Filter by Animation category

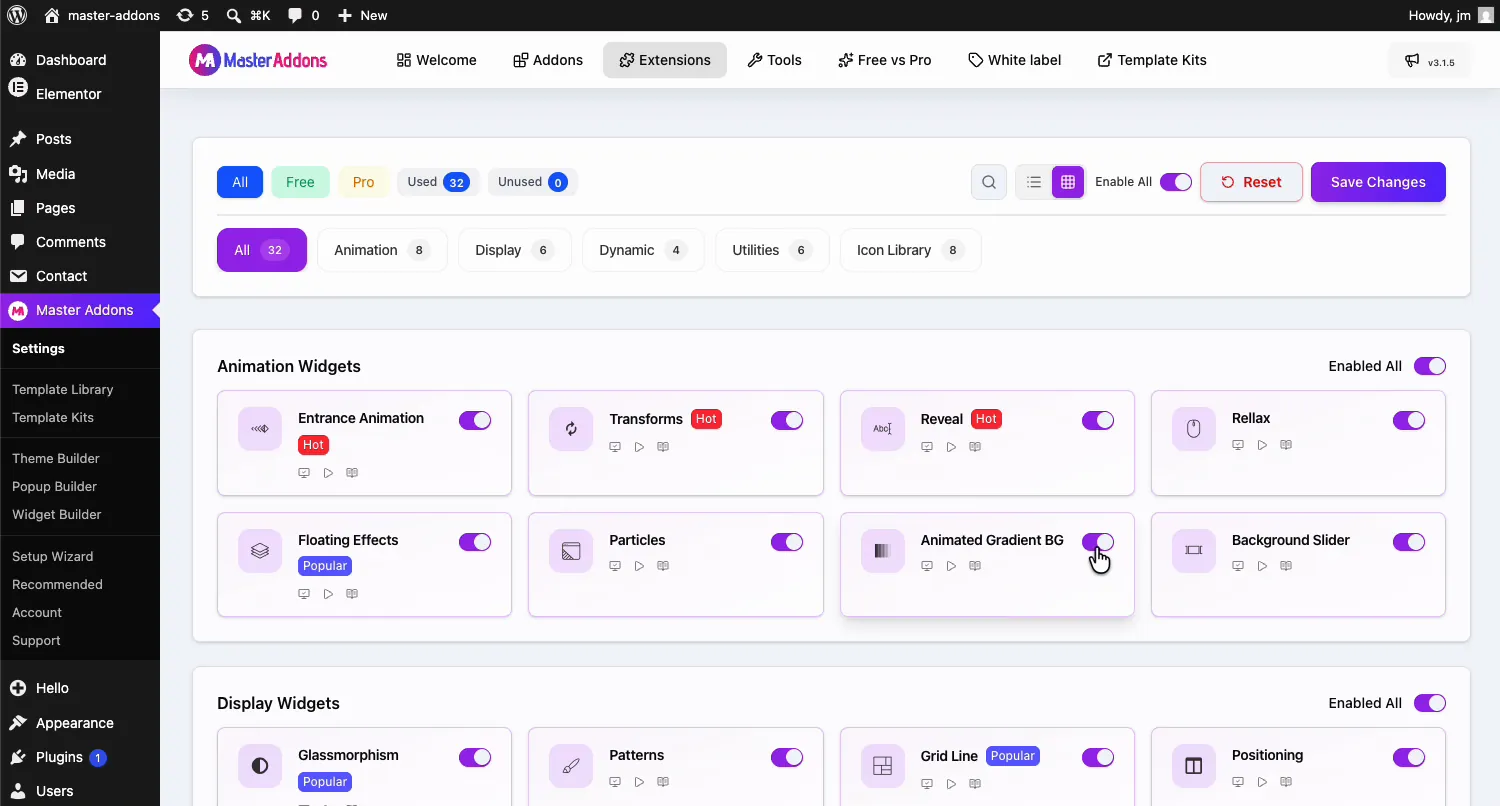[x=382, y=250]
